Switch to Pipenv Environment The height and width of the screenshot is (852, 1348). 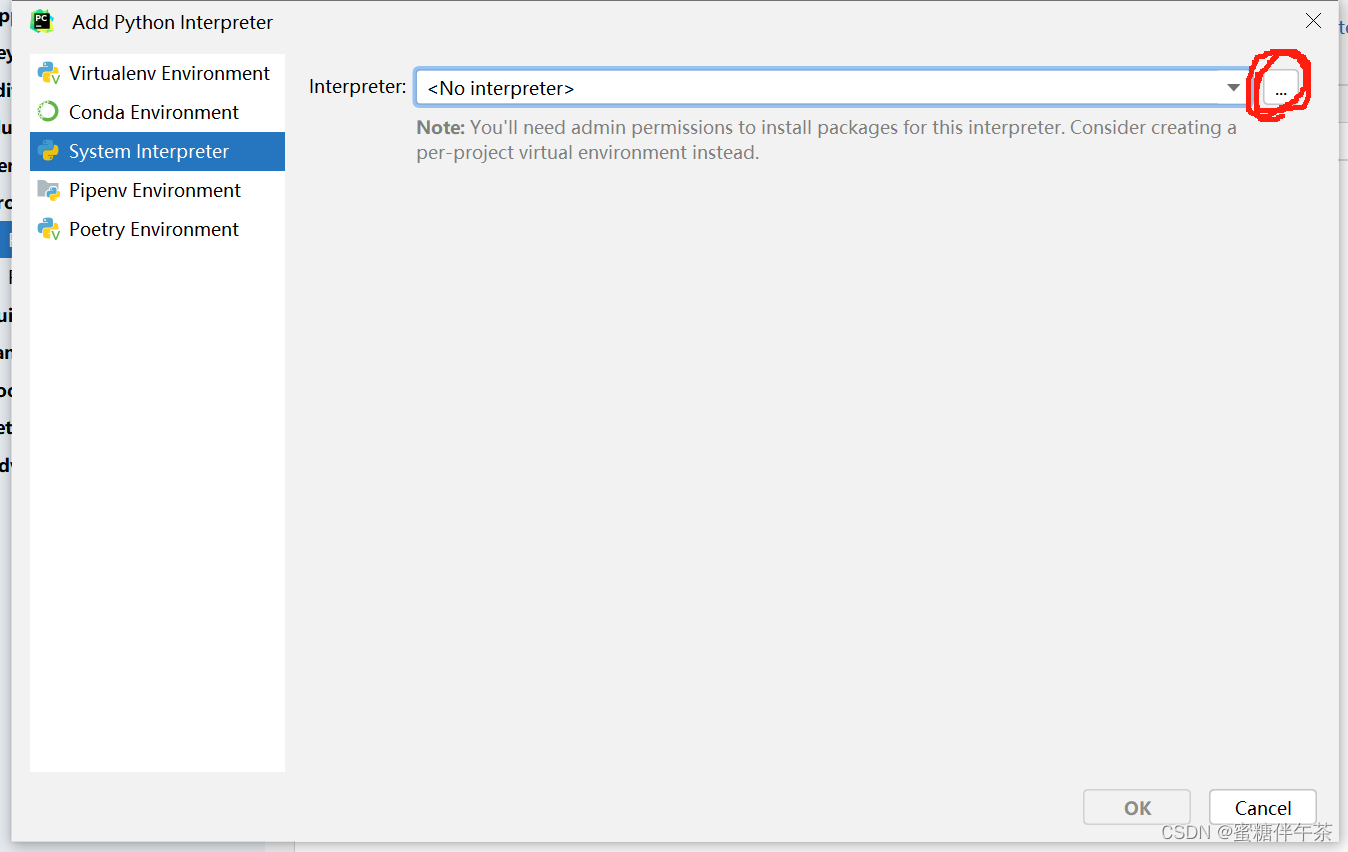(x=157, y=190)
